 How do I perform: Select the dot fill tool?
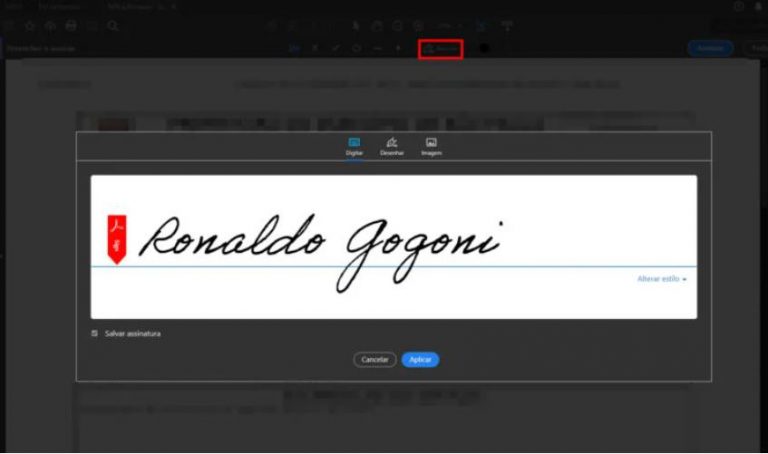tap(398, 48)
